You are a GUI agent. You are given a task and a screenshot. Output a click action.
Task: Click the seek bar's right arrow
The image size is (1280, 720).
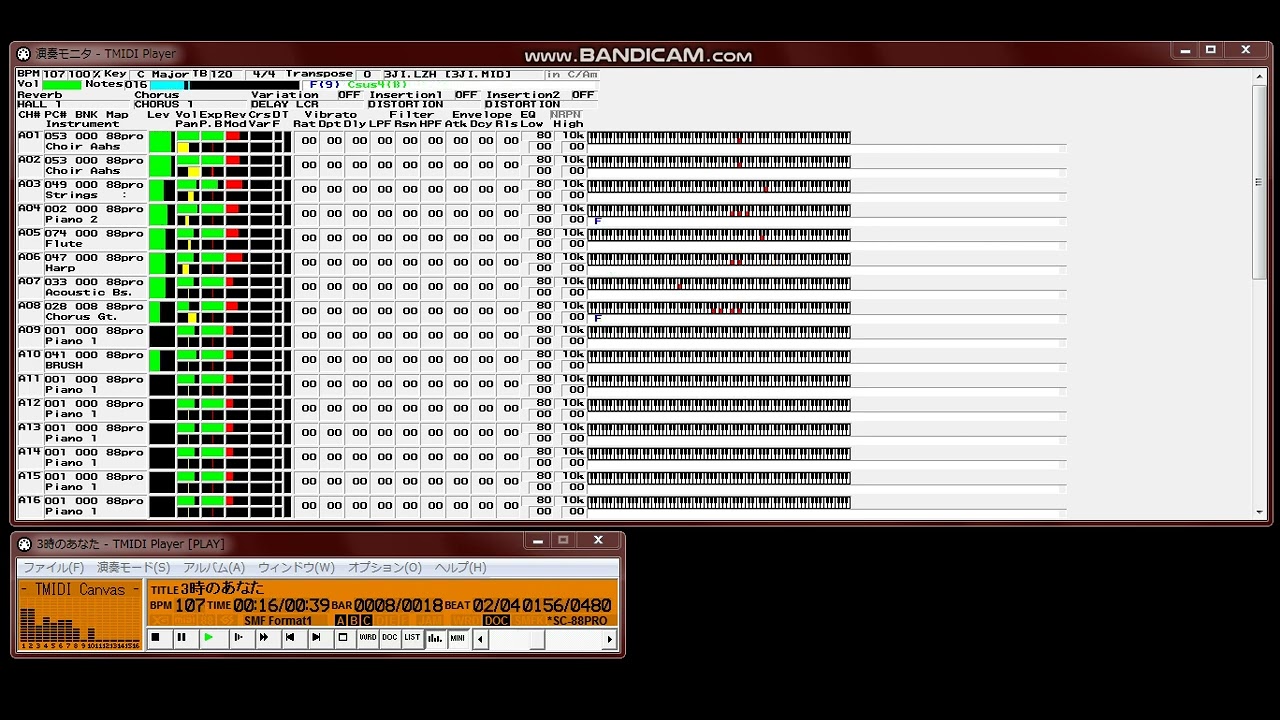[x=609, y=639]
